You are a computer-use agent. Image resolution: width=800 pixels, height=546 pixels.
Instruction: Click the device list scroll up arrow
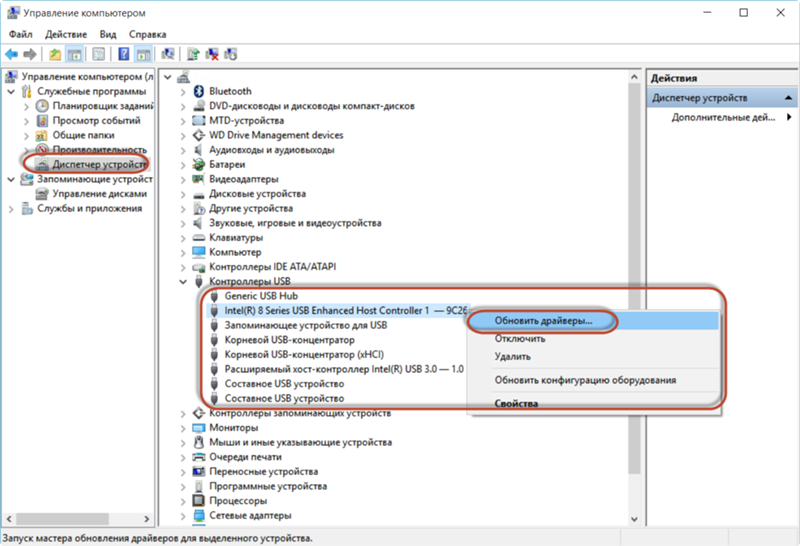coord(634,77)
